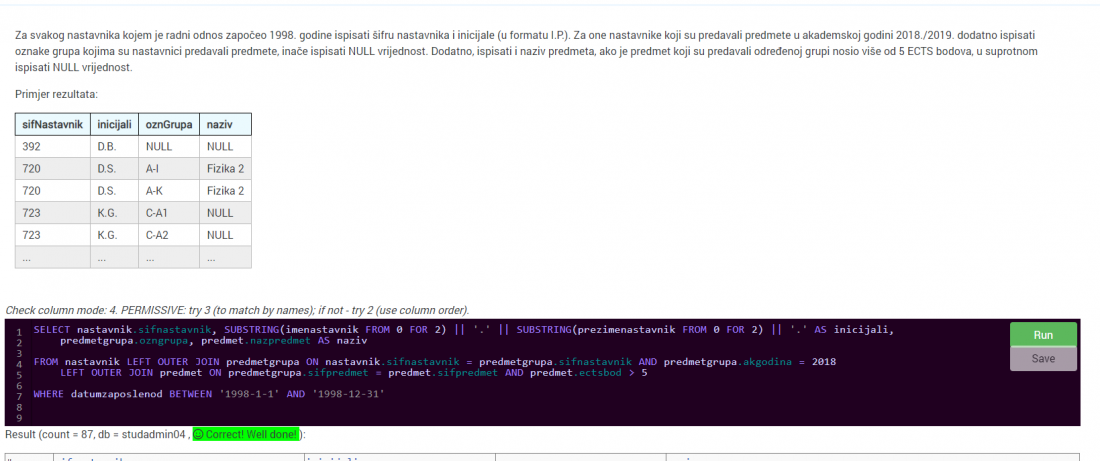This screenshot has width=1100, height=461.
Task: Run the SQL query with the green Run button
Action: tap(1043, 335)
